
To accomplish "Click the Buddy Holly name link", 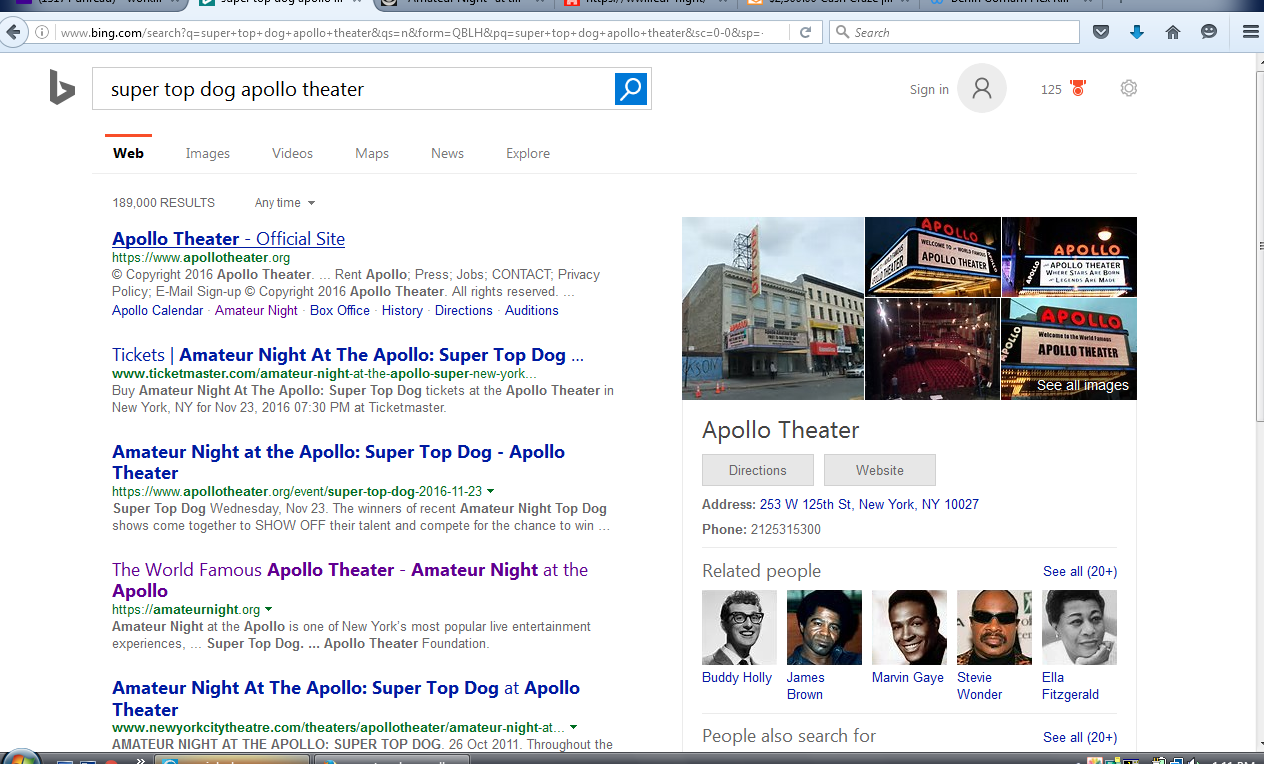I will pos(737,677).
